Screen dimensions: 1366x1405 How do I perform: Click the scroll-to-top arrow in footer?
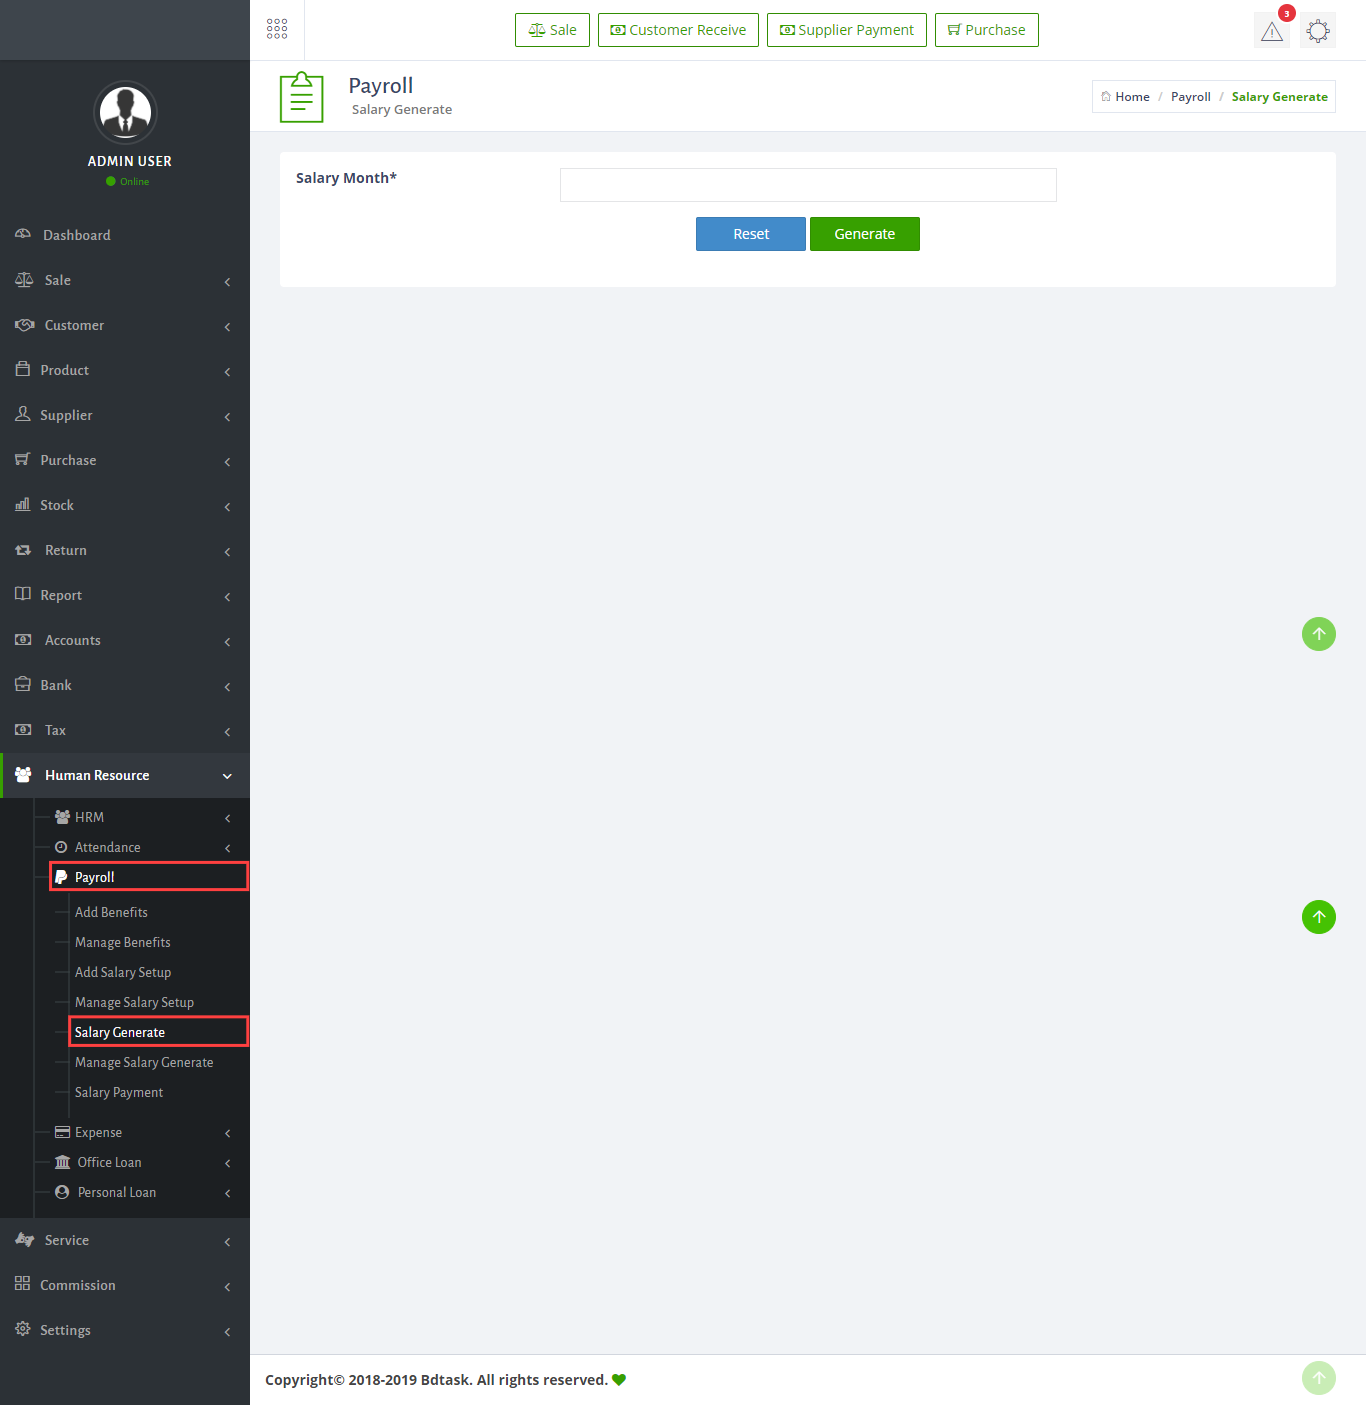point(1318,1378)
